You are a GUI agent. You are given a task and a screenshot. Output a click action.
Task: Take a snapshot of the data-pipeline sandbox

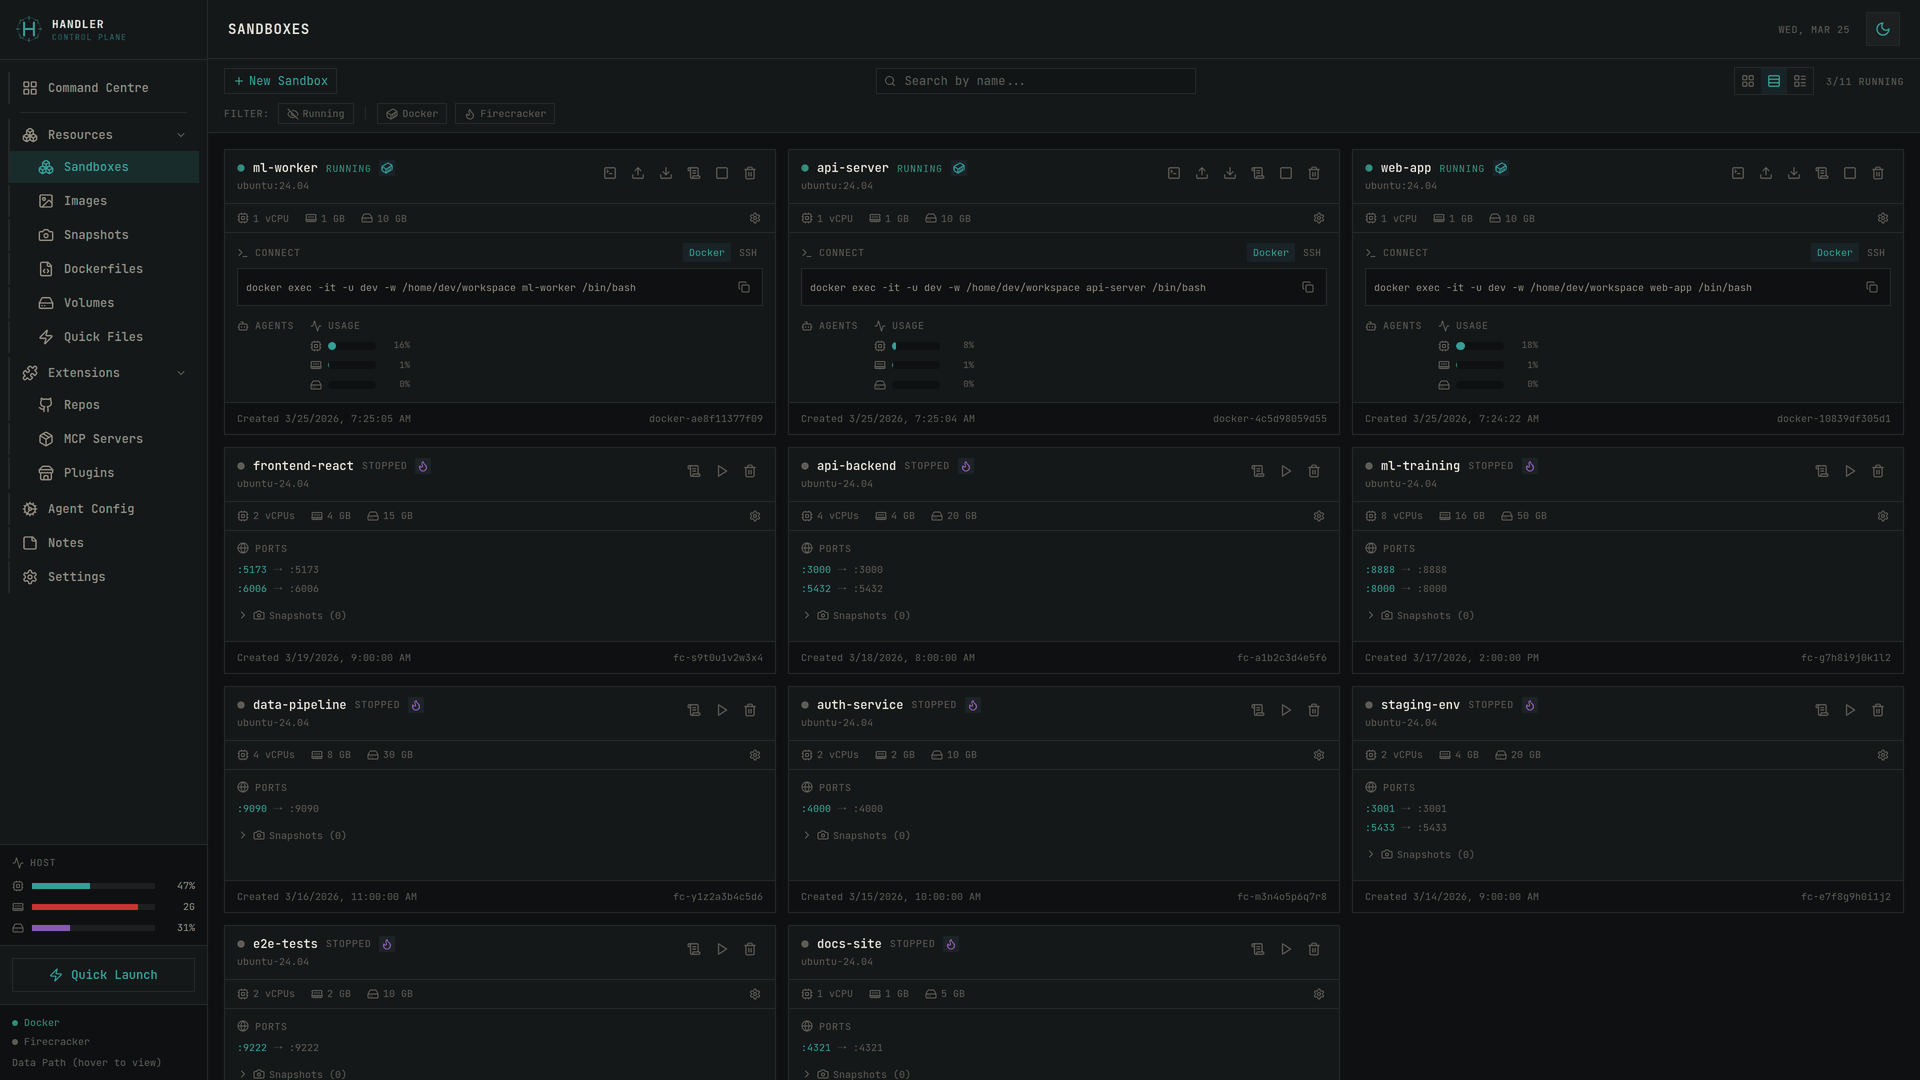click(694, 710)
